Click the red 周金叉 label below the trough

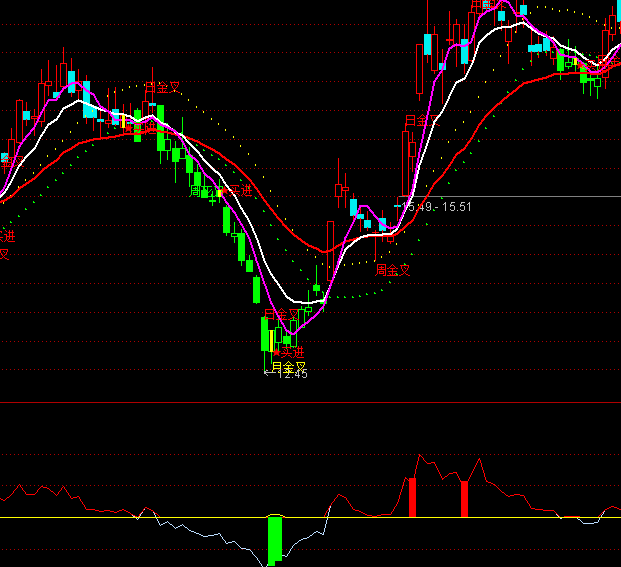[393, 270]
